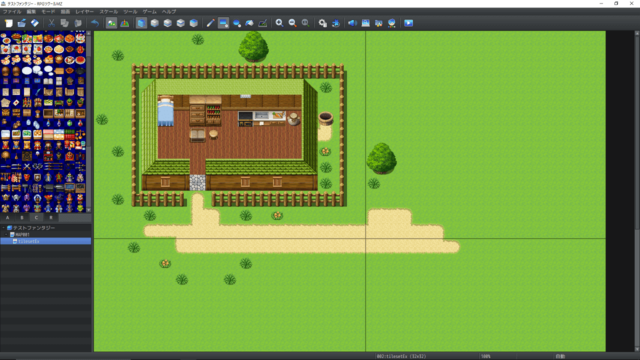Screen dimensions: 640x360
Task: Restore down the application window
Action: tap(616, 4)
